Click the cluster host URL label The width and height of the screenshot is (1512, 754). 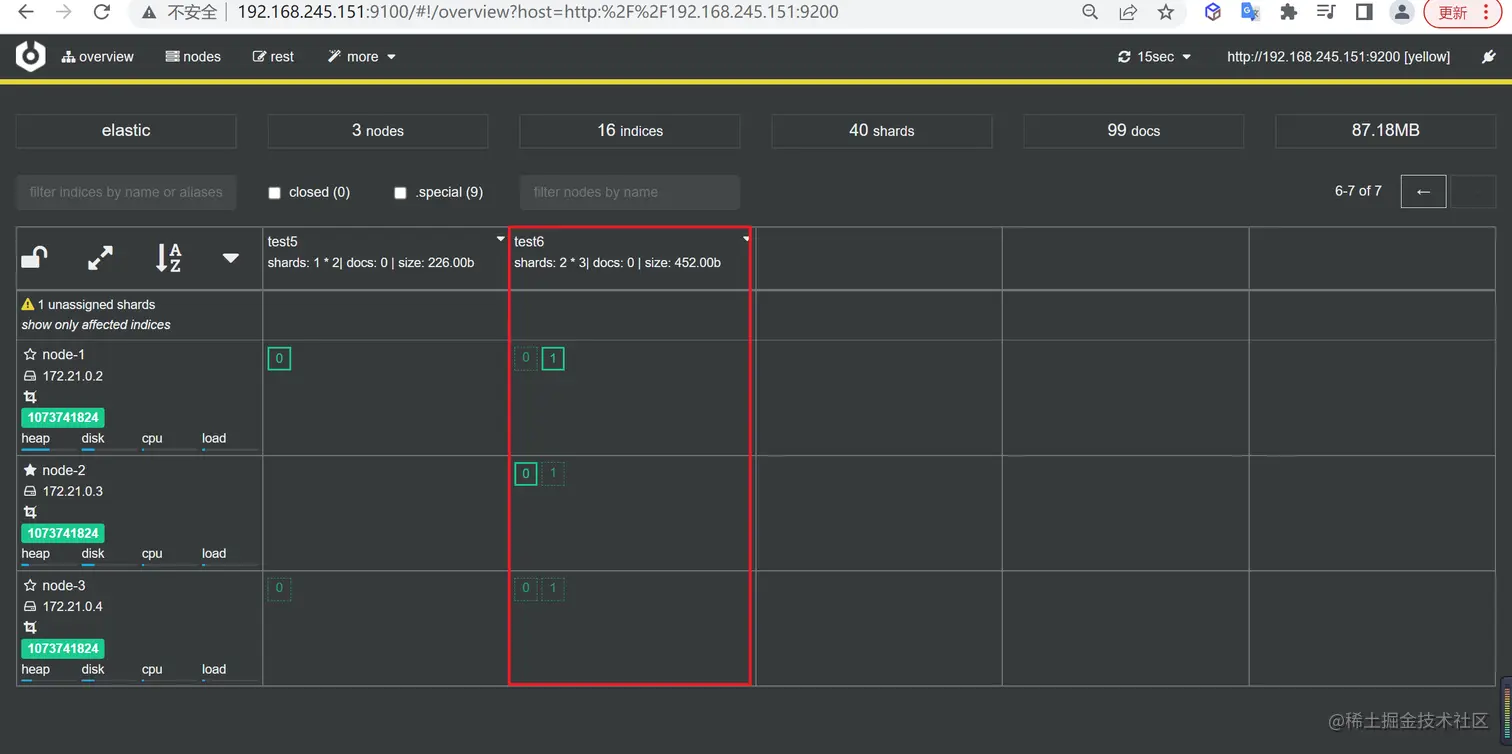click(x=1338, y=57)
